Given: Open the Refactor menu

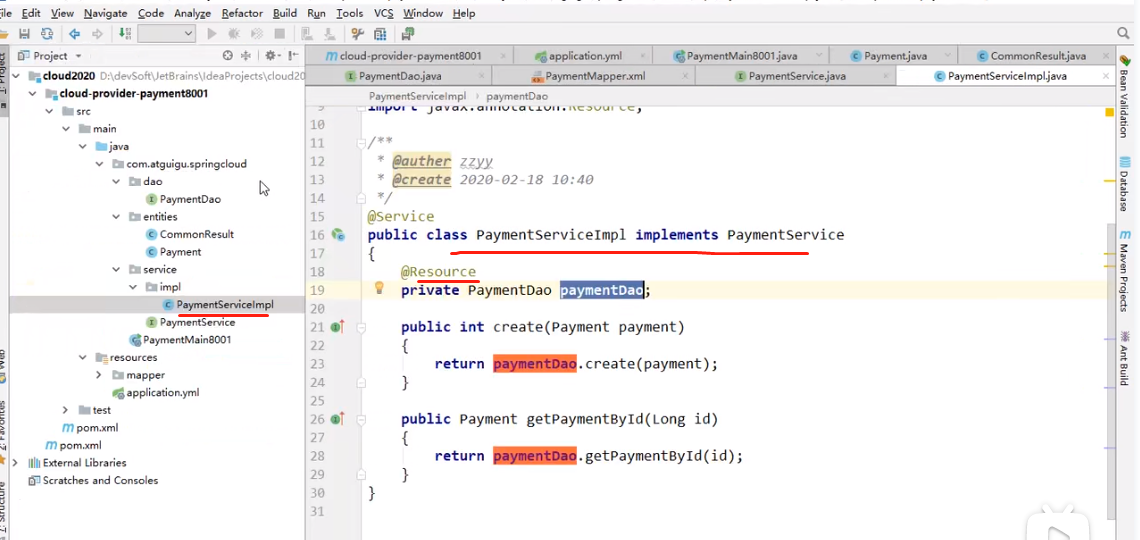Looking at the screenshot, I should click(x=243, y=13).
